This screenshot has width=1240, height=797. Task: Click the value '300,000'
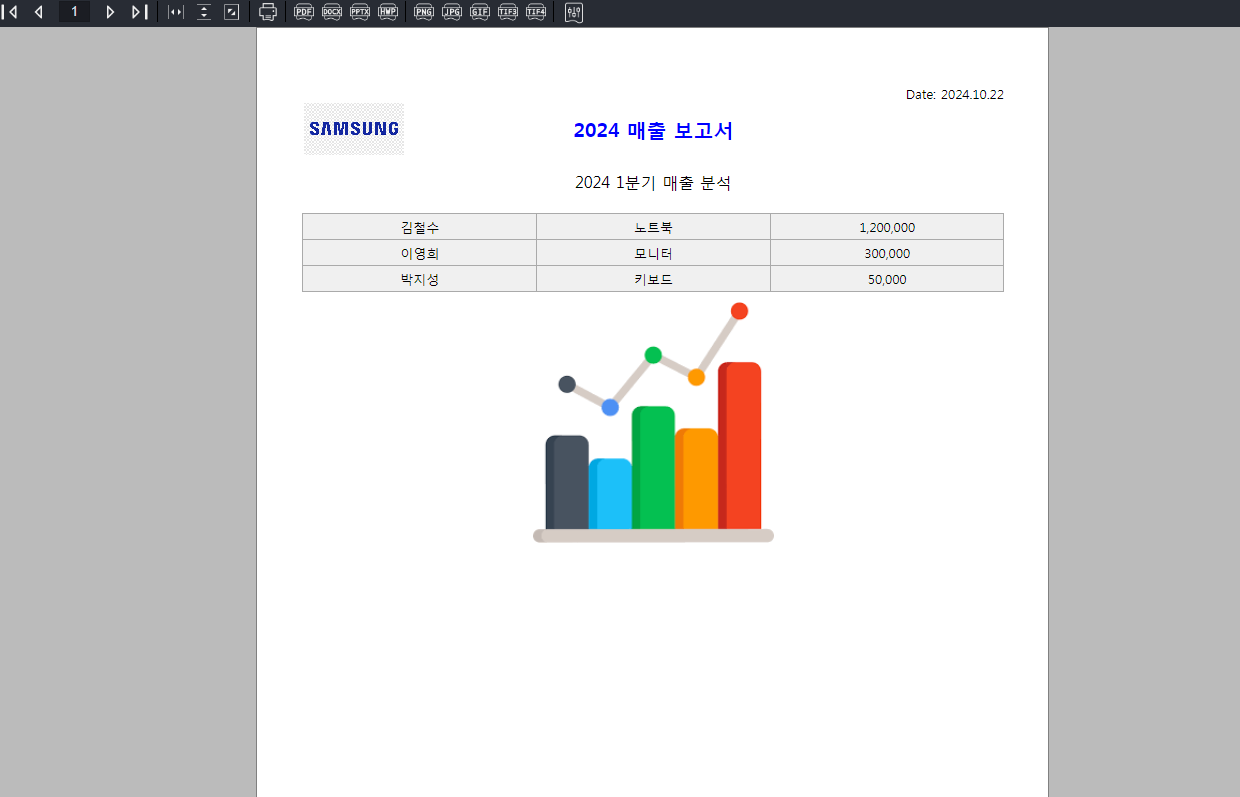[887, 253]
